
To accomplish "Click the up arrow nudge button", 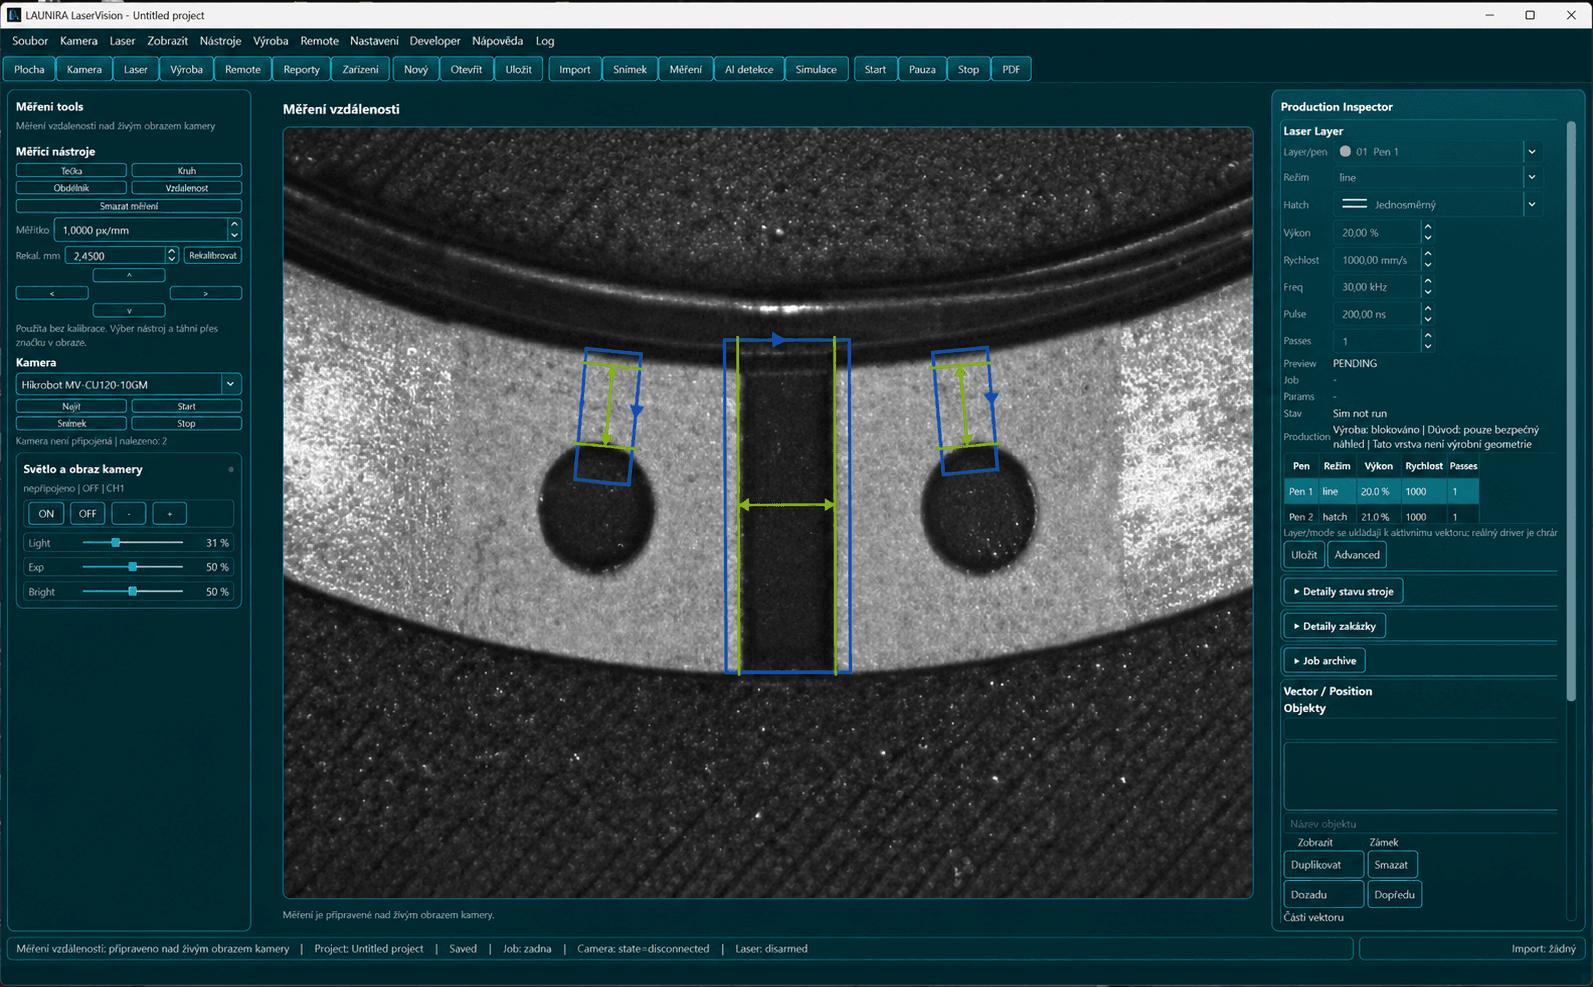I will pyautogui.click(x=129, y=275).
